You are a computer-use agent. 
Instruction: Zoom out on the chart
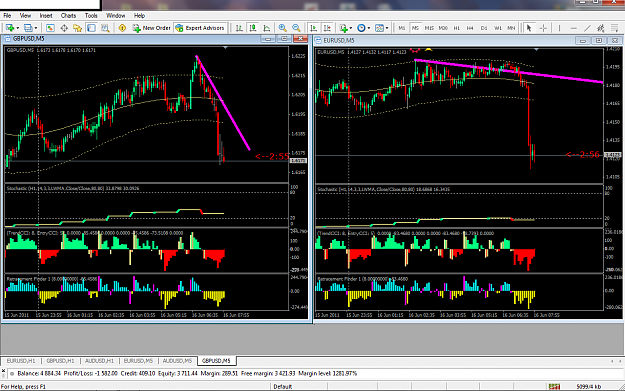point(296,28)
